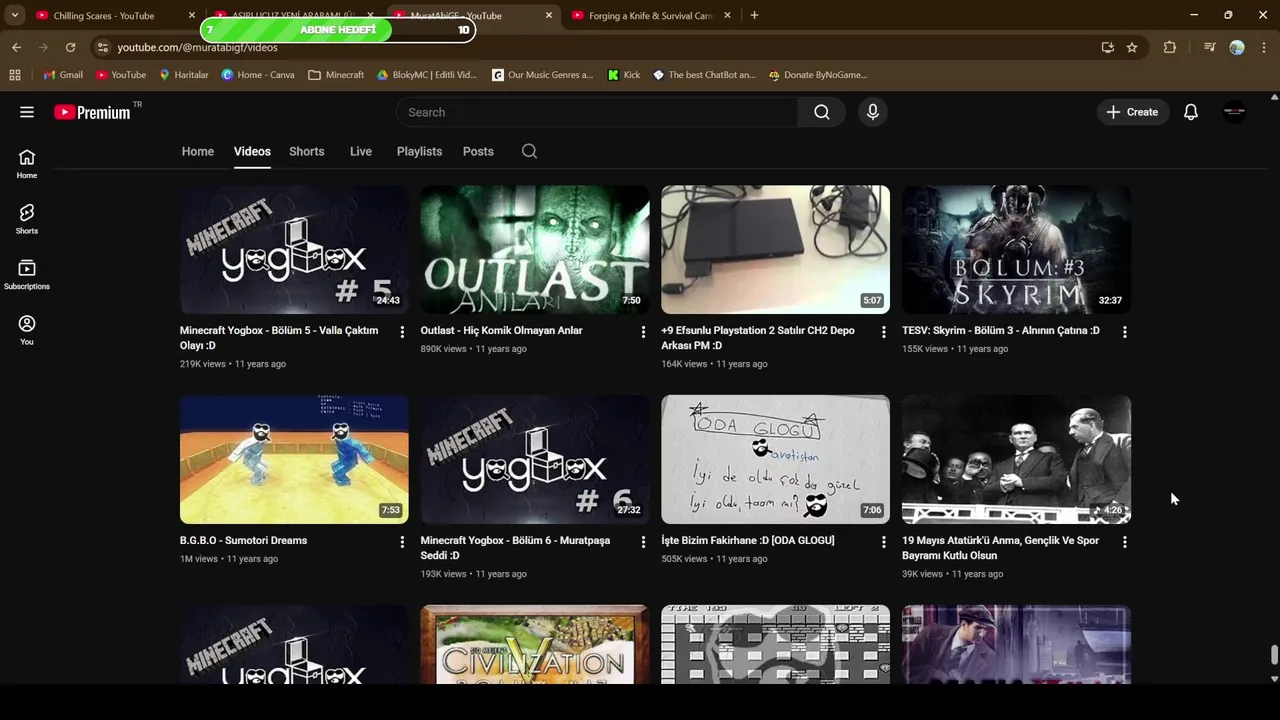The image size is (1280, 720).
Task: Open Home - Canva bookmark
Action: click(258, 75)
